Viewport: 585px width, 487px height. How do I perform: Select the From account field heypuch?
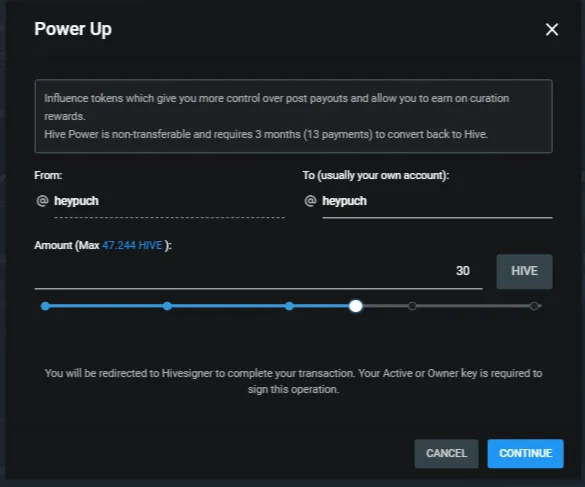point(169,202)
